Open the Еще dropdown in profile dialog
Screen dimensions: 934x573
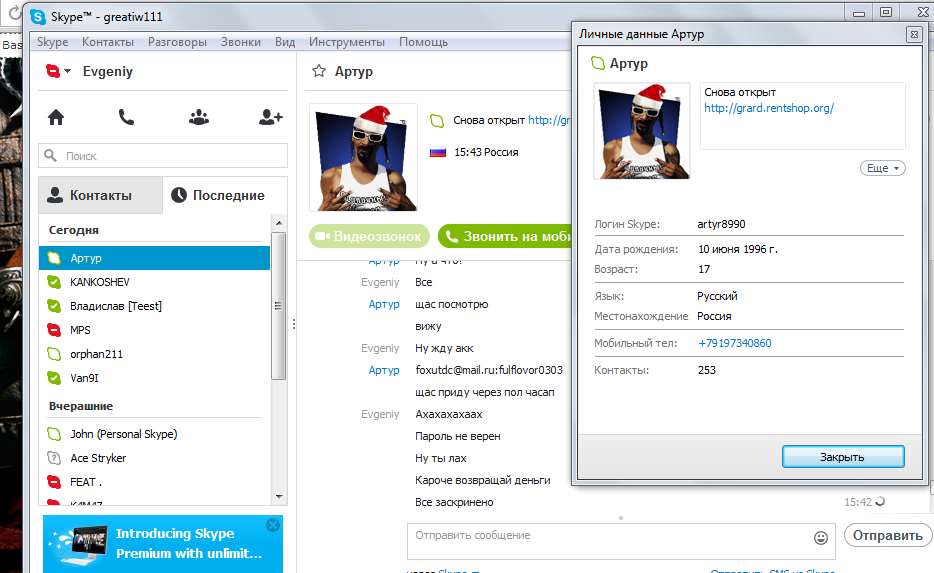tap(882, 168)
